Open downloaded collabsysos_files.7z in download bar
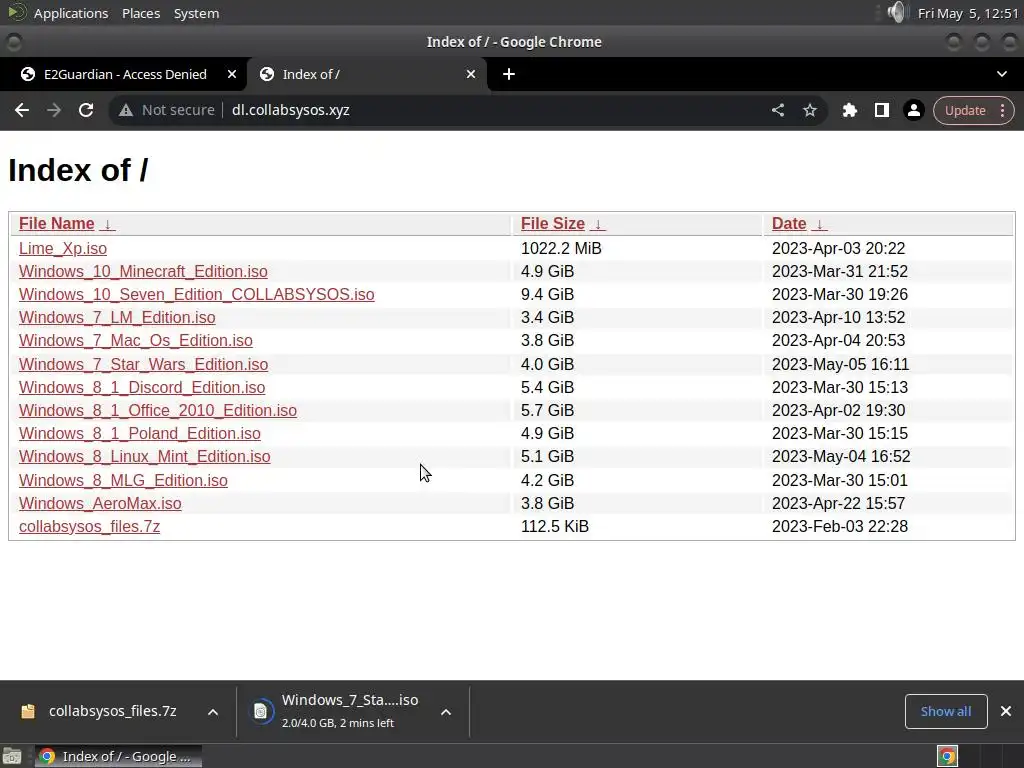 click(112, 711)
